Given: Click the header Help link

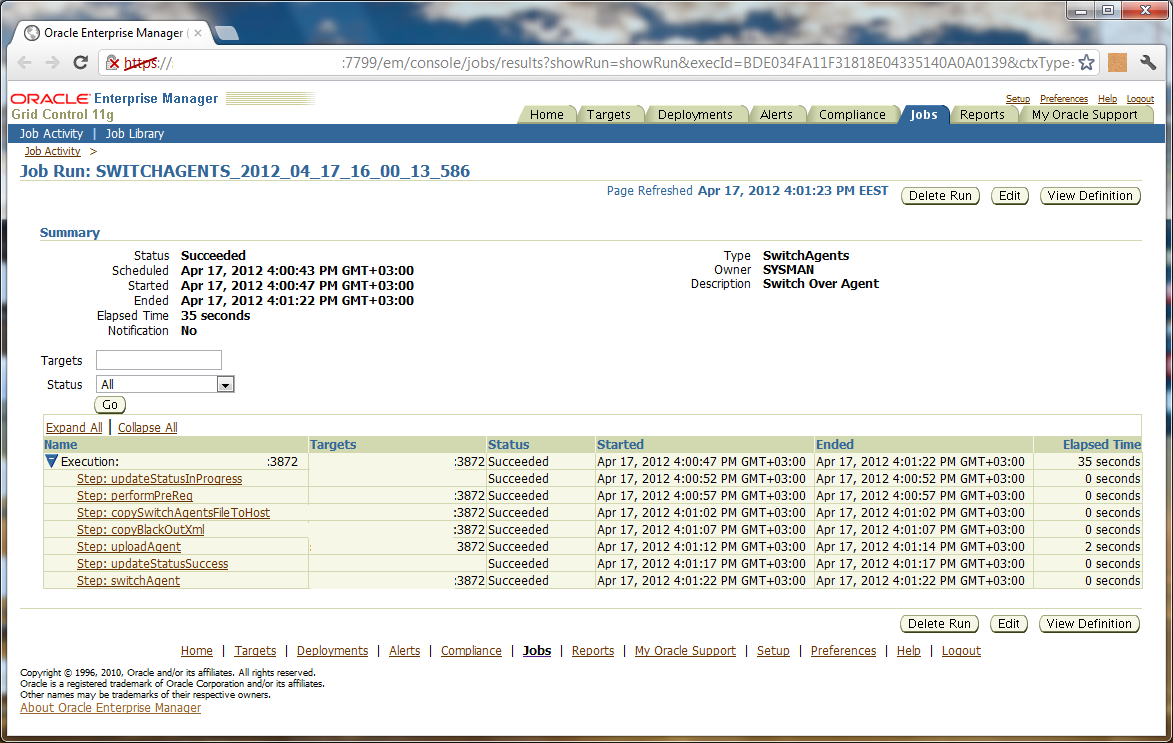Looking at the screenshot, I should 1107,99.
